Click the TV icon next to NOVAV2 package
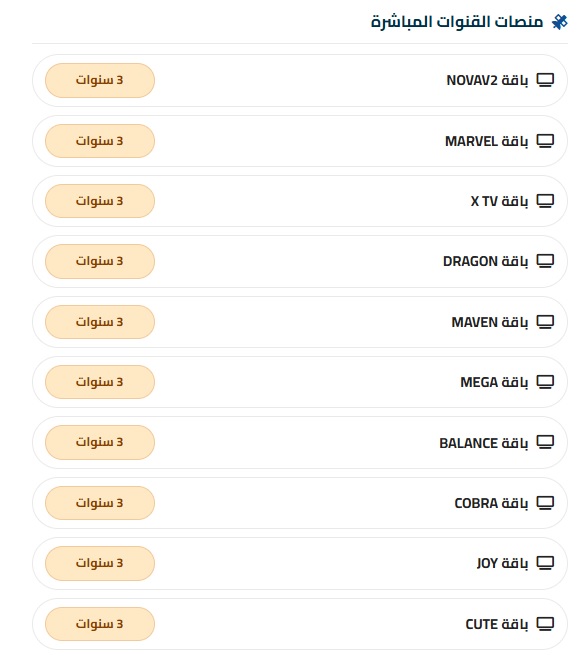The height and width of the screenshot is (658, 586). pos(545,80)
